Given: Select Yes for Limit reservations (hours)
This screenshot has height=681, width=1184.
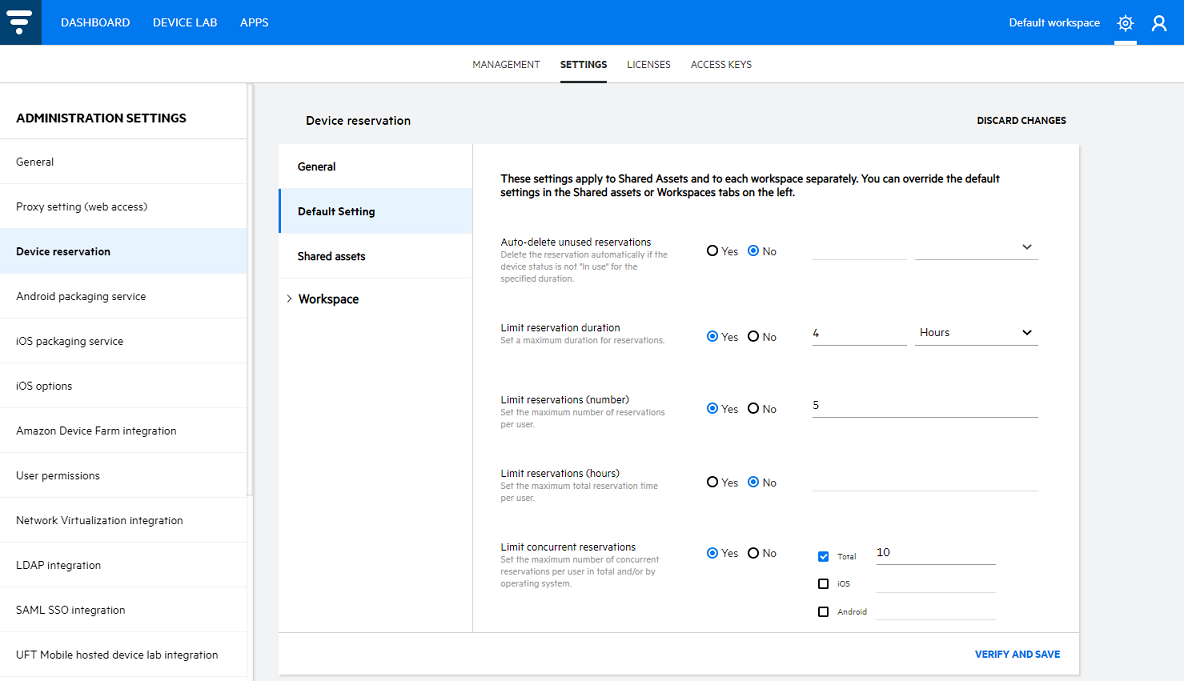Looking at the screenshot, I should [x=713, y=482].
